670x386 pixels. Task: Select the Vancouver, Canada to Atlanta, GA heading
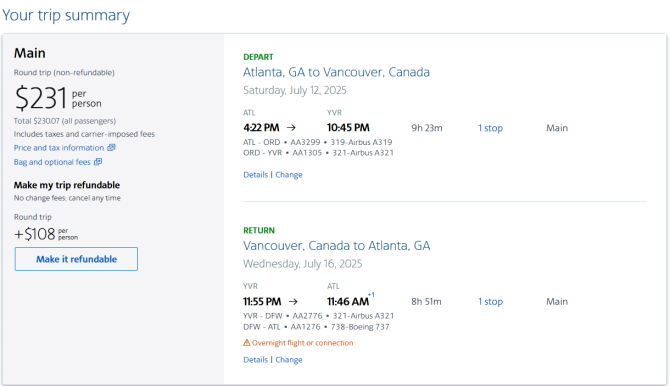(x=337, y=246)
